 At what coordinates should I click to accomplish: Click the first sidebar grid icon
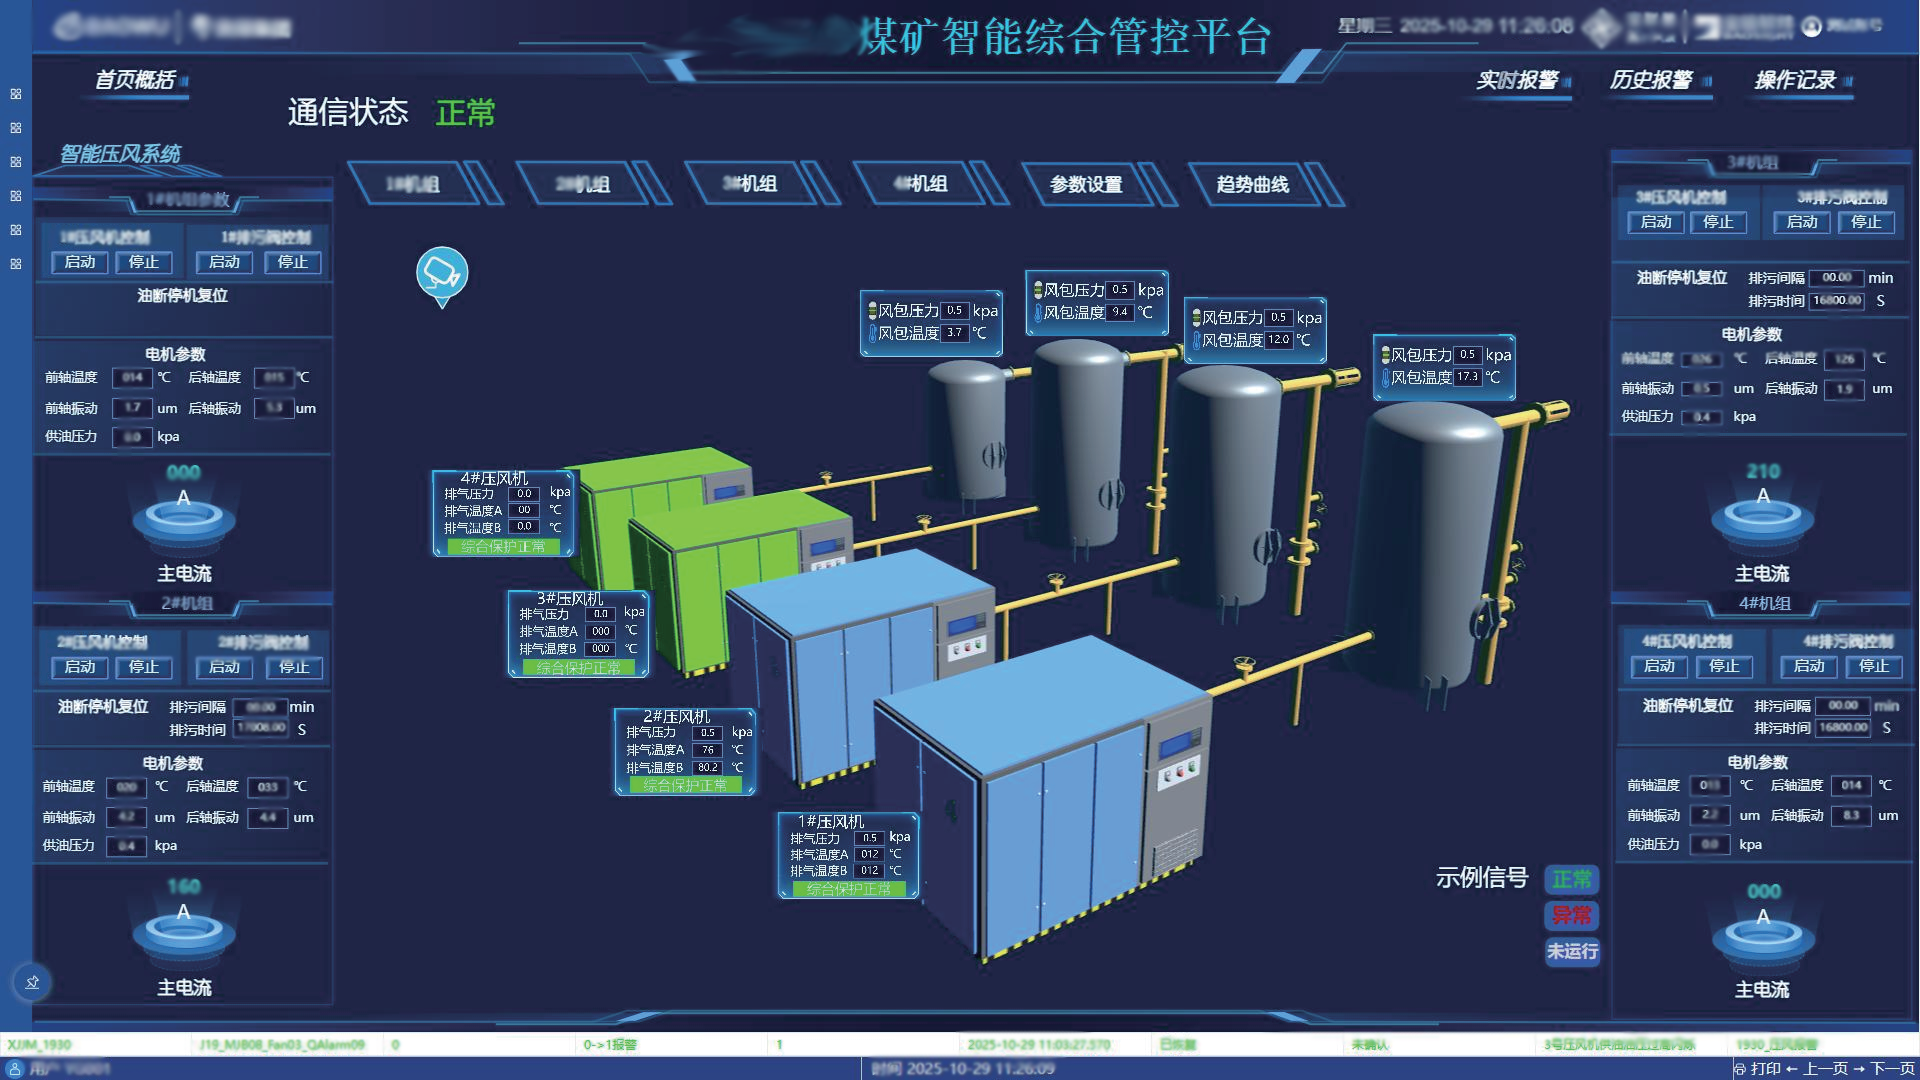pos(16,94)
